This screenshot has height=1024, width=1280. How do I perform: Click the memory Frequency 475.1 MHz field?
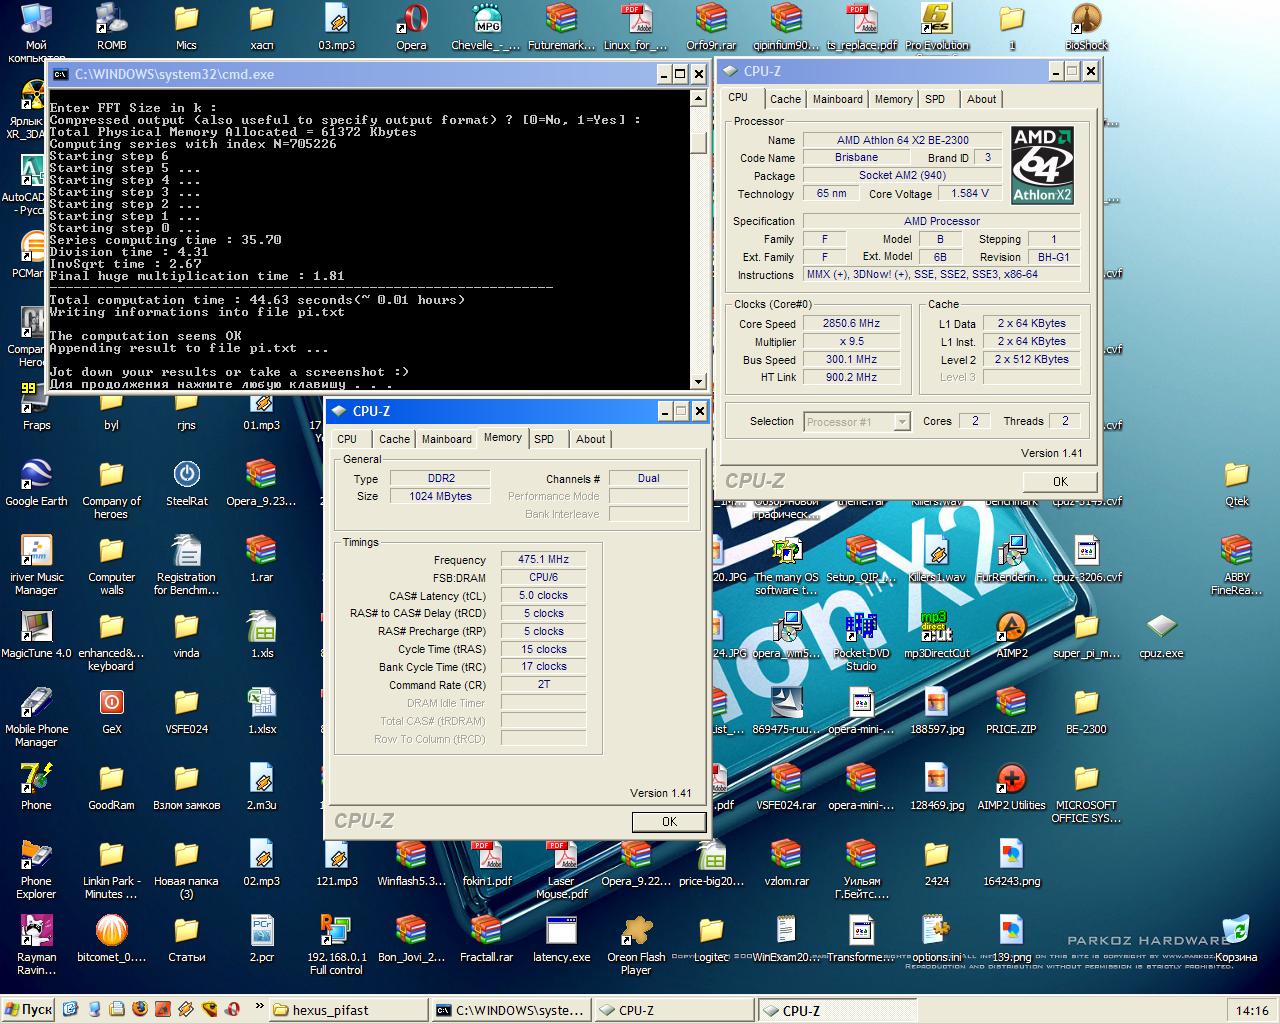tap(543, 560)
